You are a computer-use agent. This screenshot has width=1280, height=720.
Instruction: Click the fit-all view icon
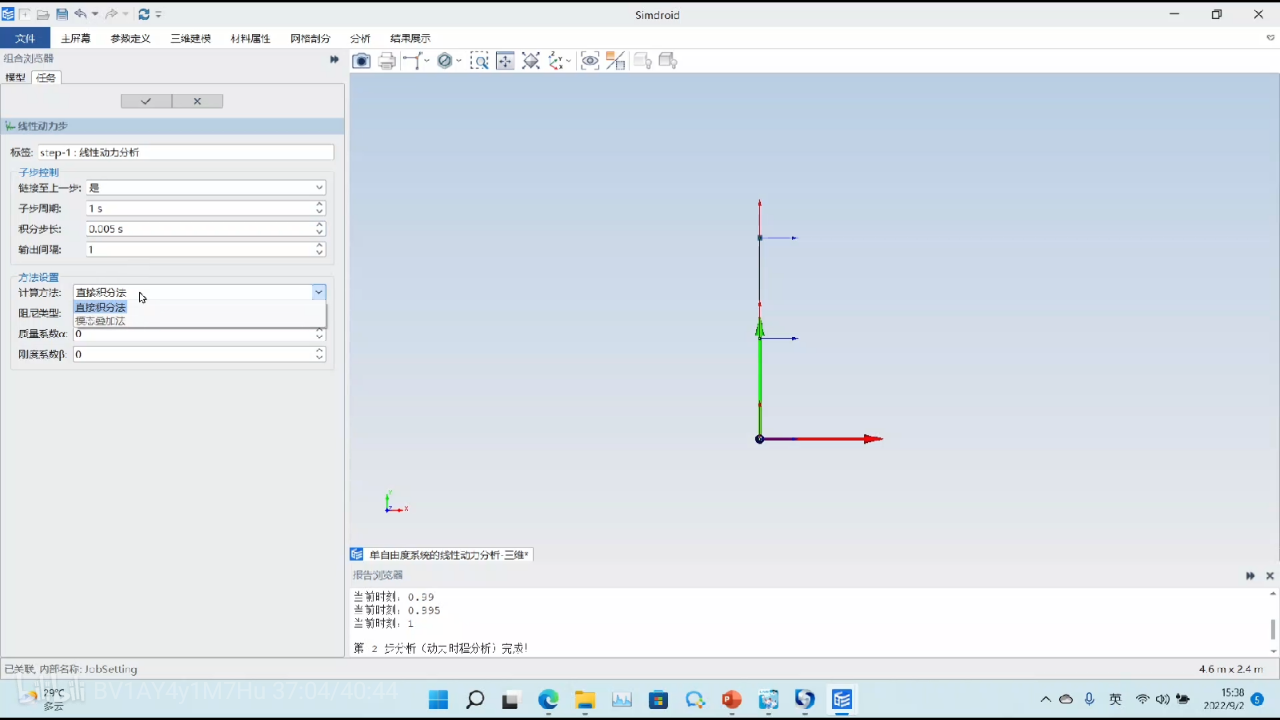pyautogui.click(x=531, y=61)
